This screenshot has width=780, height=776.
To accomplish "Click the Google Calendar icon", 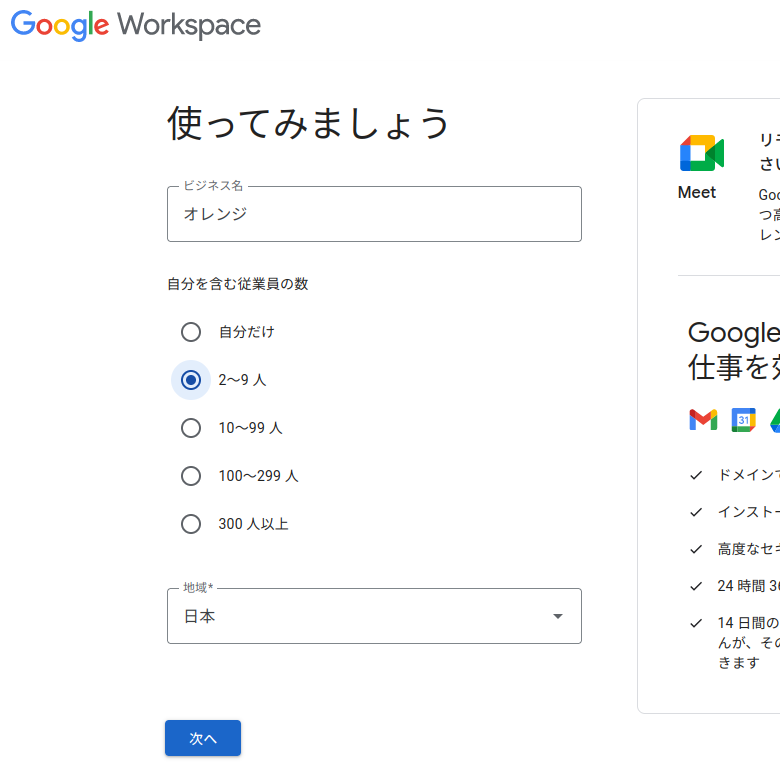I will tap(743, 420).
